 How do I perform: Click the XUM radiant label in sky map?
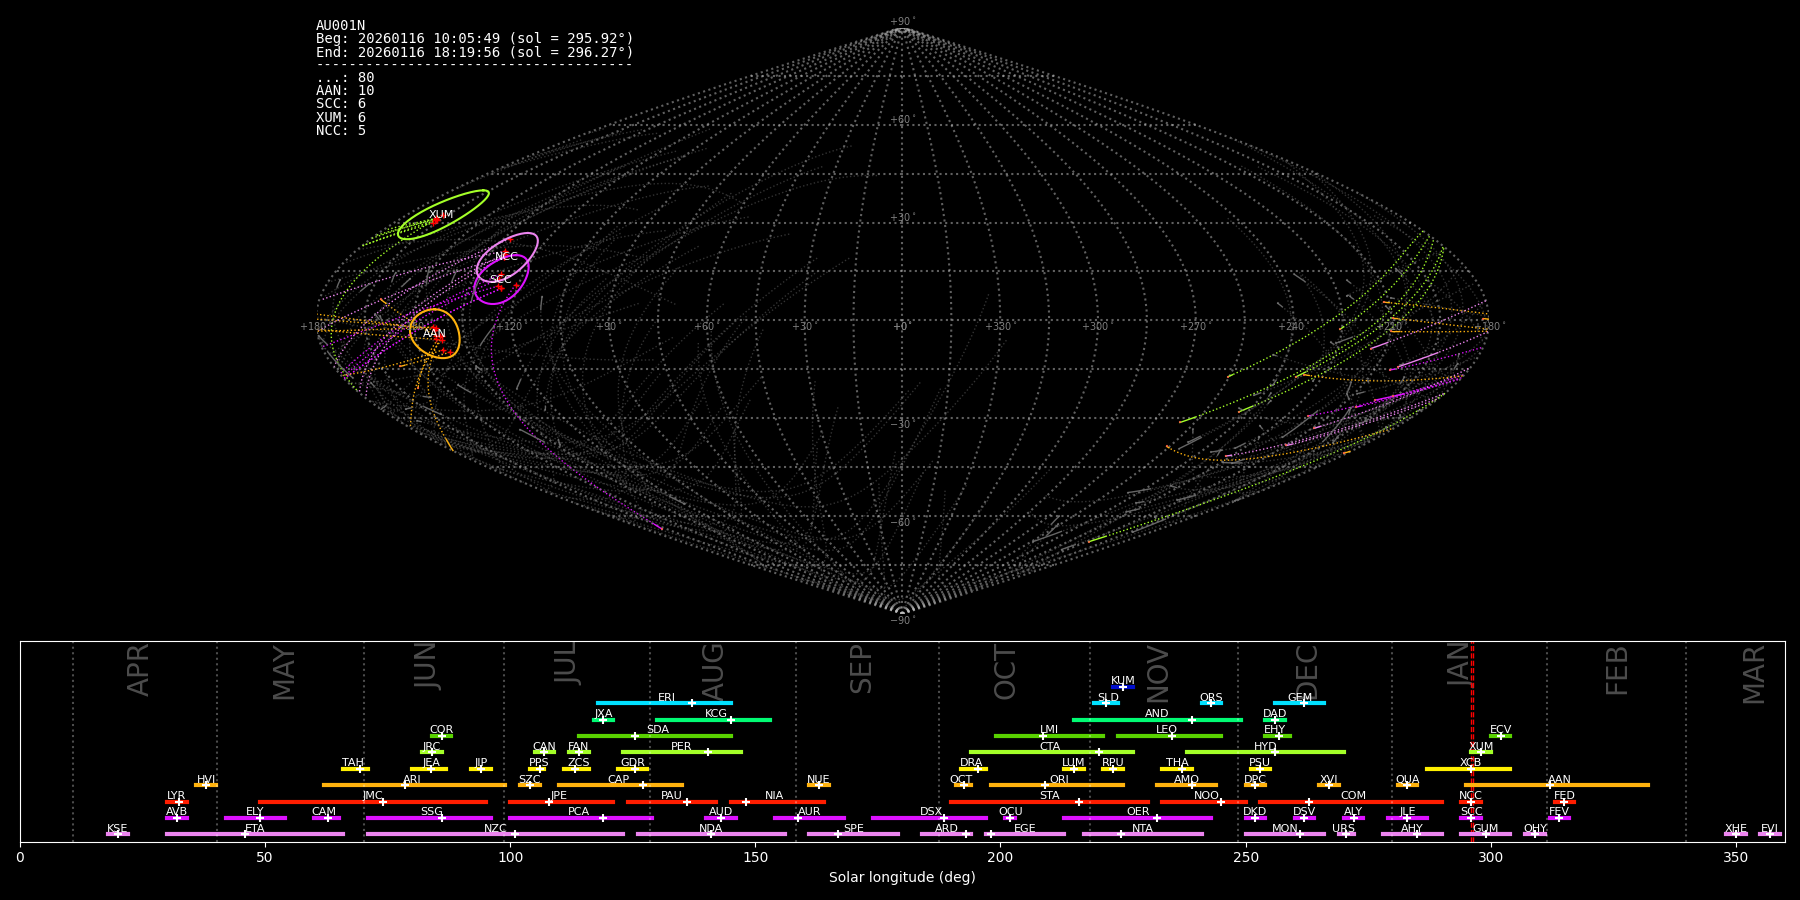pyautogui.click(x=441, y=215)
